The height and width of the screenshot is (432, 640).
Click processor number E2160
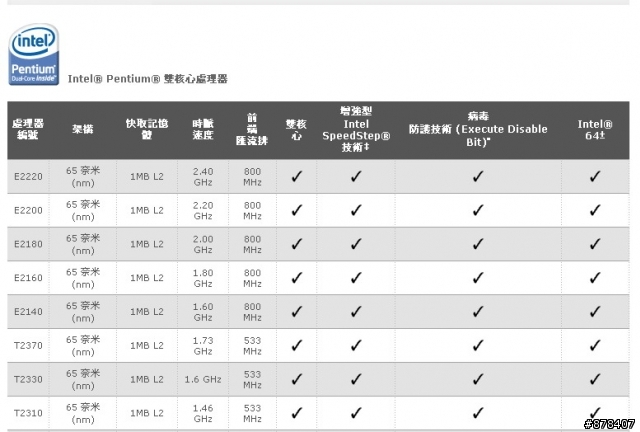pyautogui.click(x=28, y=278)
